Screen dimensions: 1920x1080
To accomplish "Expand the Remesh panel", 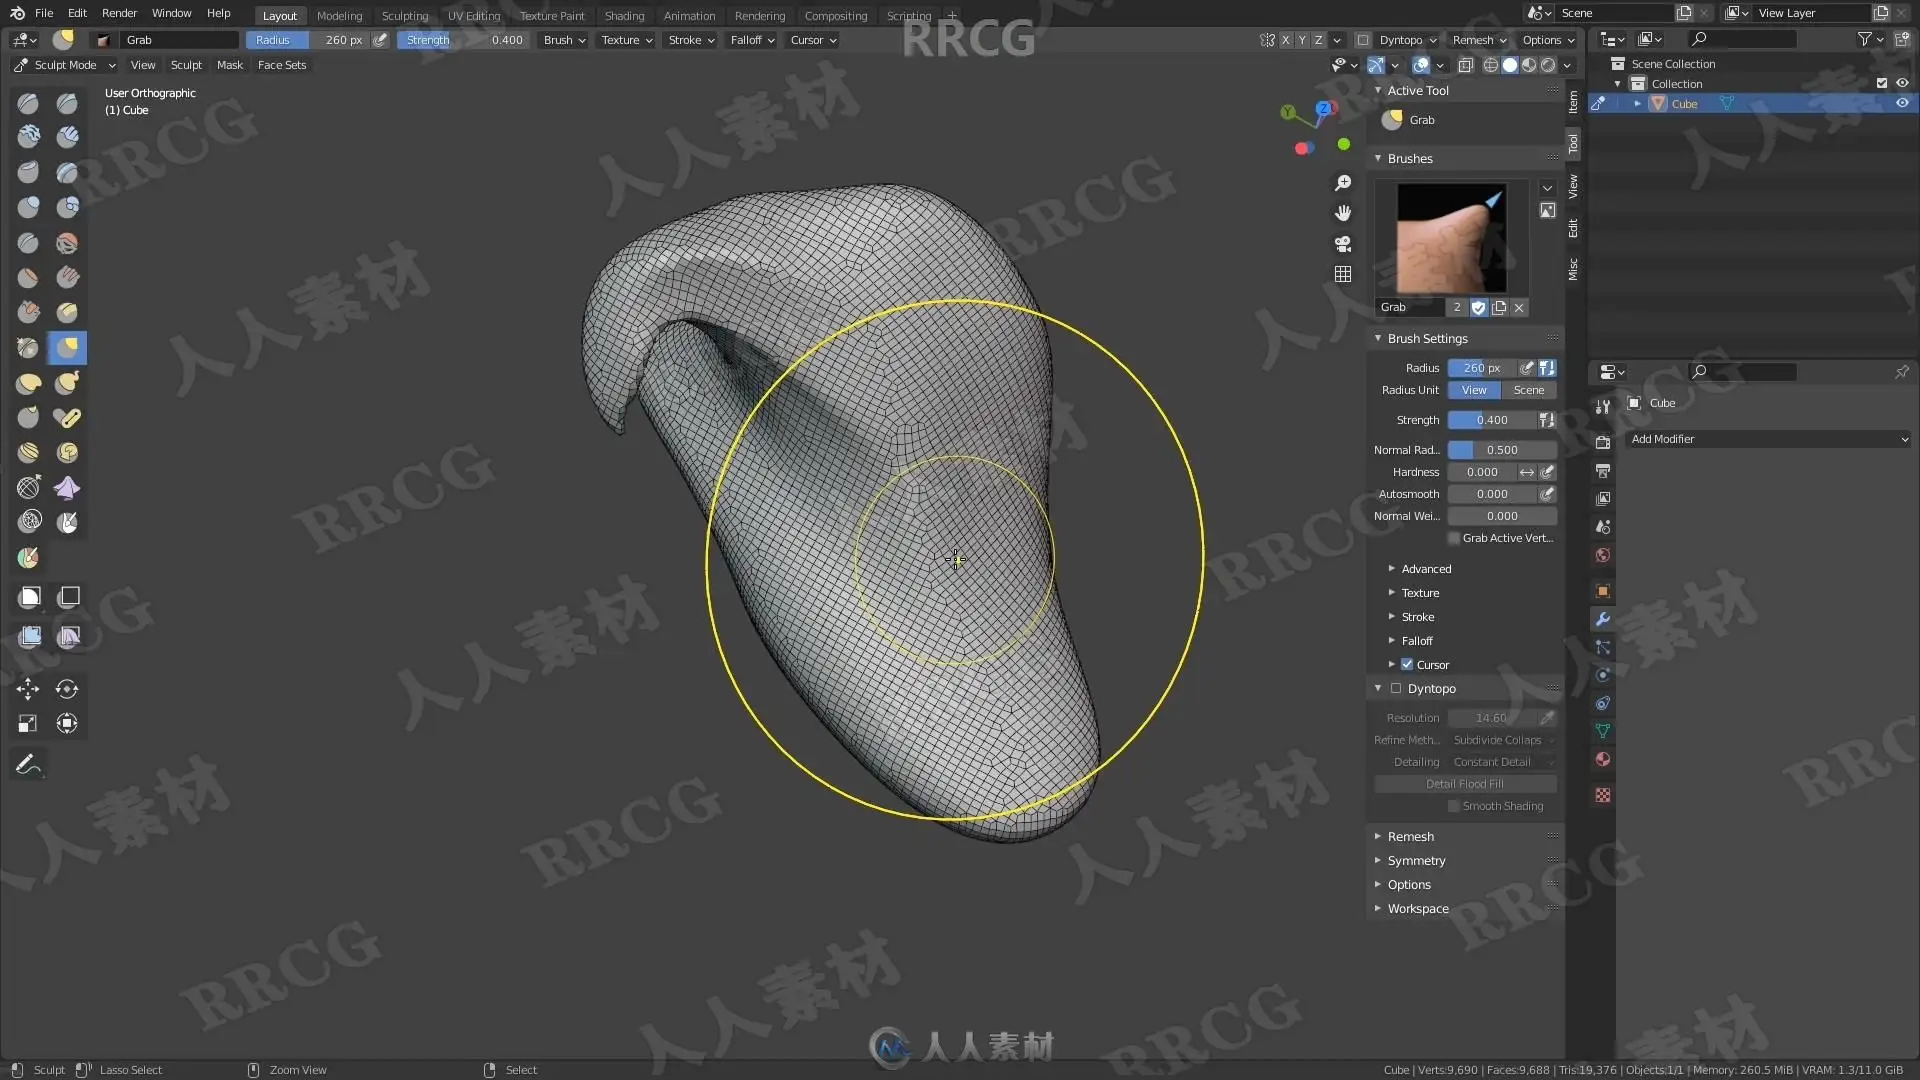I will [x=1410, y=836].
